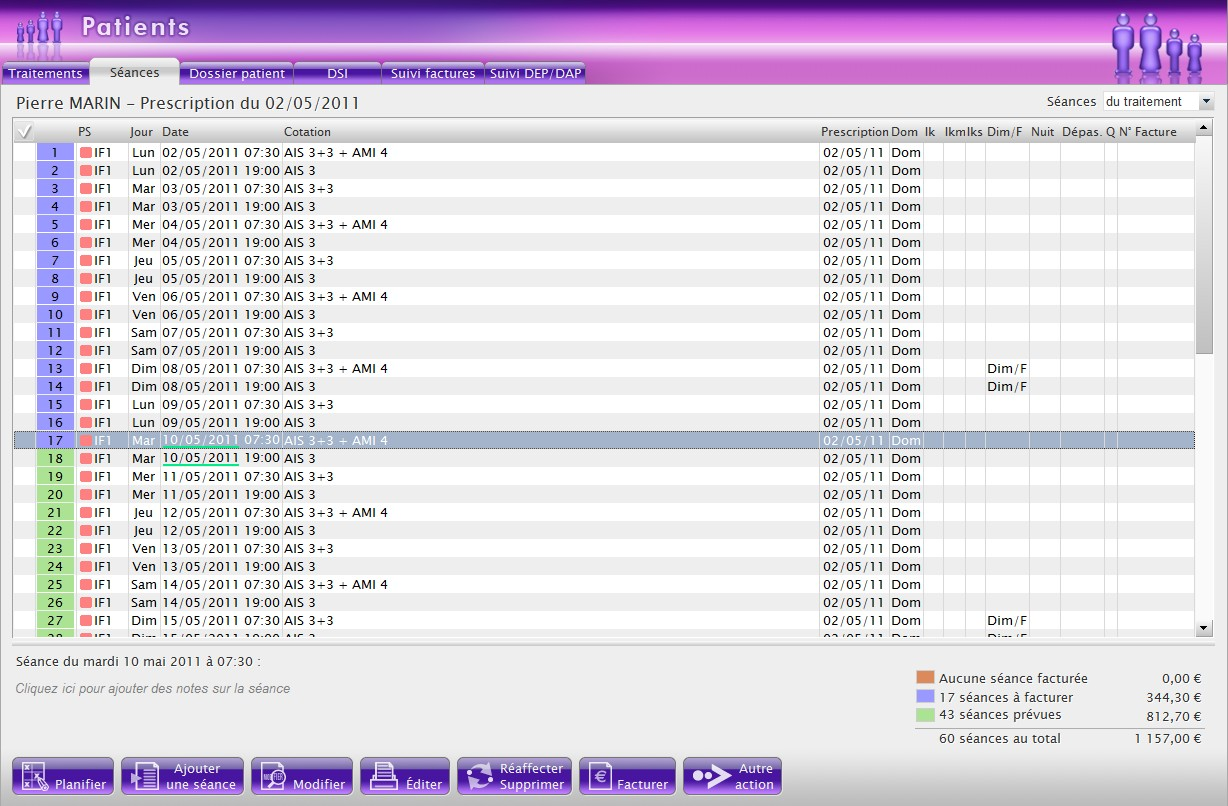Click the Éditer printer icon

point(383,777)
